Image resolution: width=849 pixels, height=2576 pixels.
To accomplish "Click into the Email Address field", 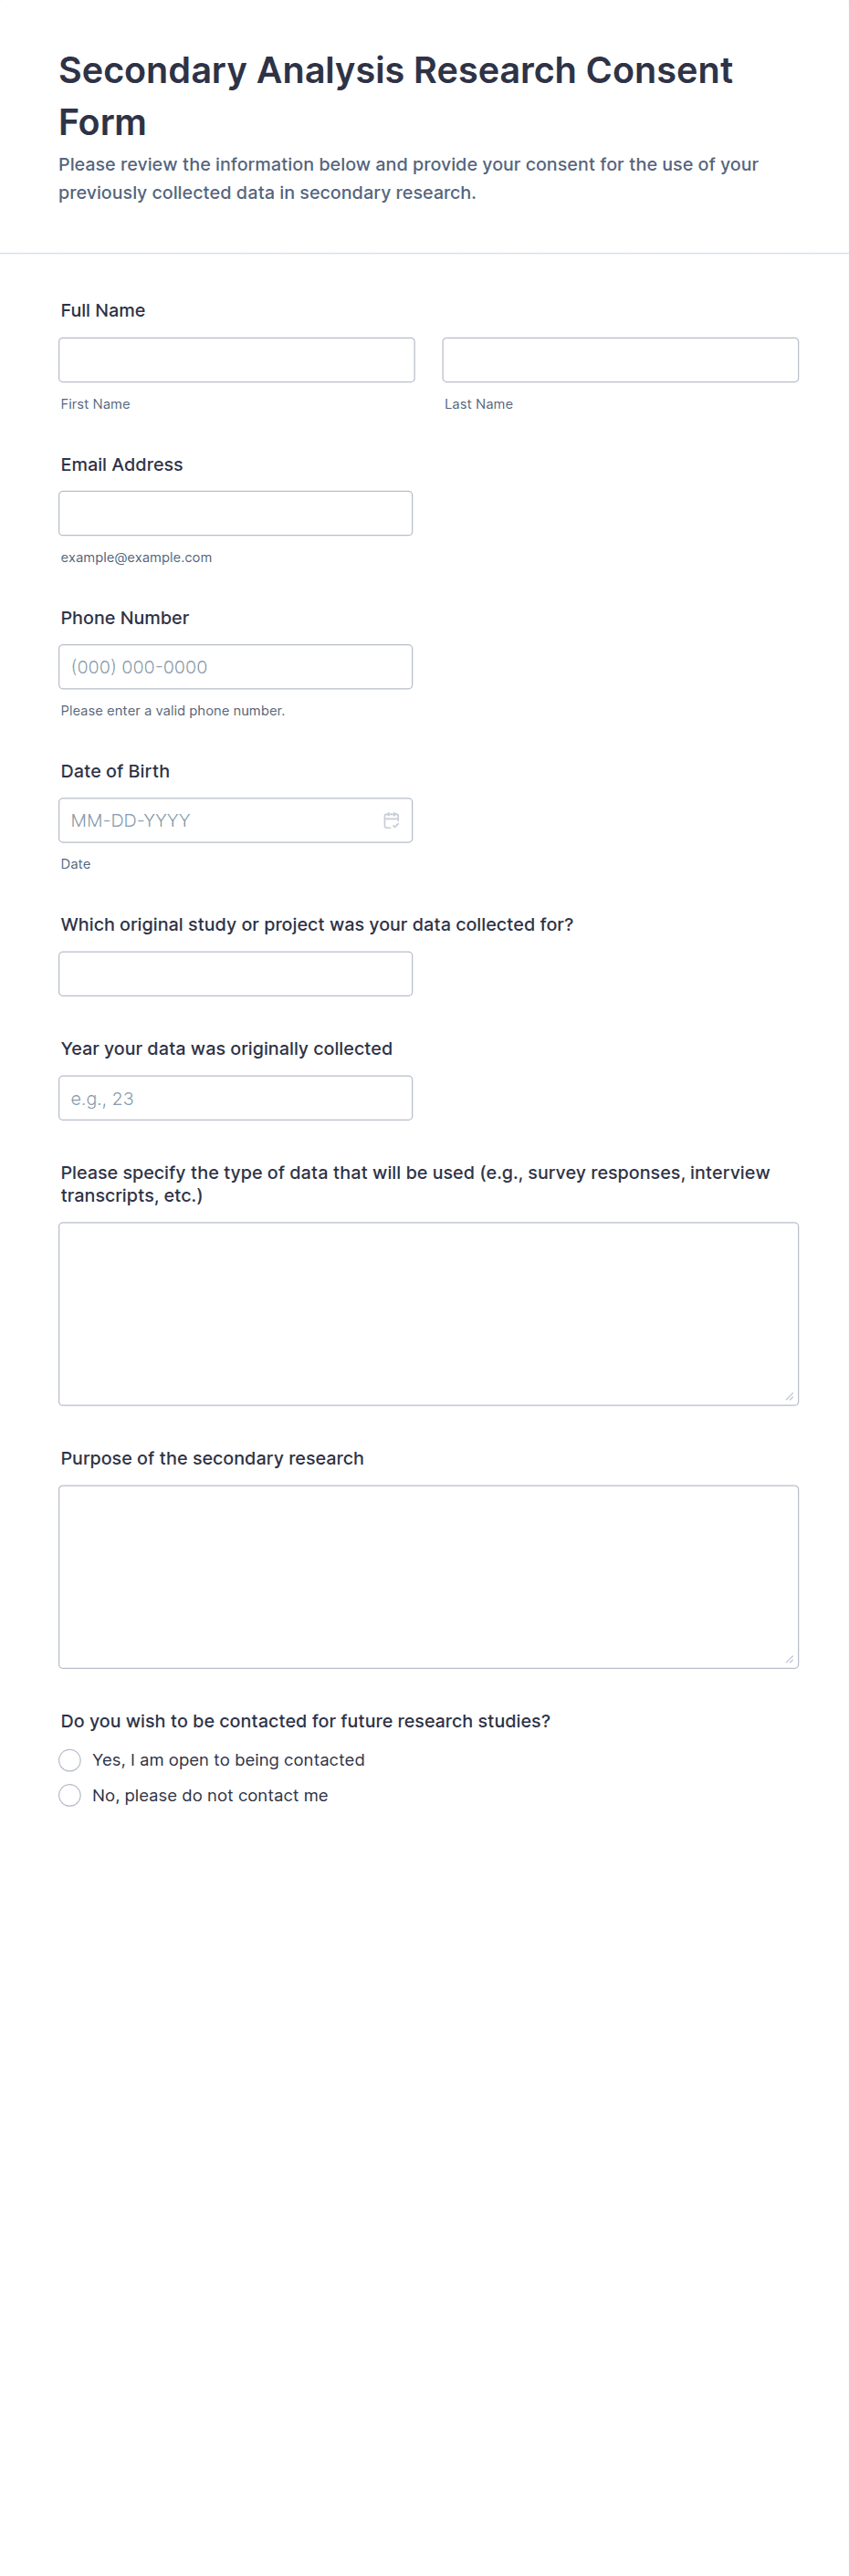I will point(235,513).
